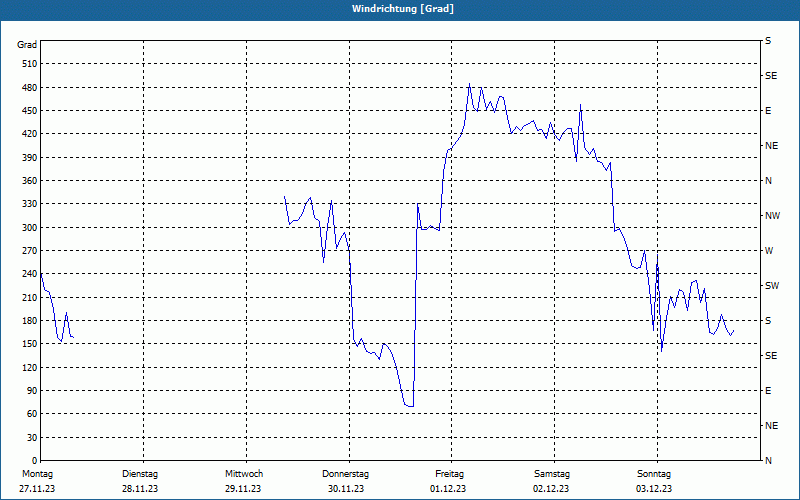Select the date '30.11.23'

coord(346,489)
